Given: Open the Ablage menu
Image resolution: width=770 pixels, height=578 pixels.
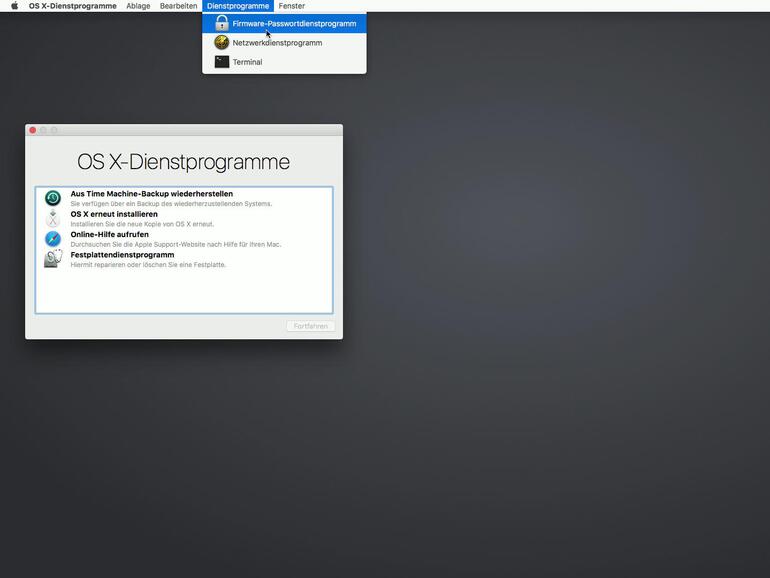Looking at the screenshot, I should point(138,6).
